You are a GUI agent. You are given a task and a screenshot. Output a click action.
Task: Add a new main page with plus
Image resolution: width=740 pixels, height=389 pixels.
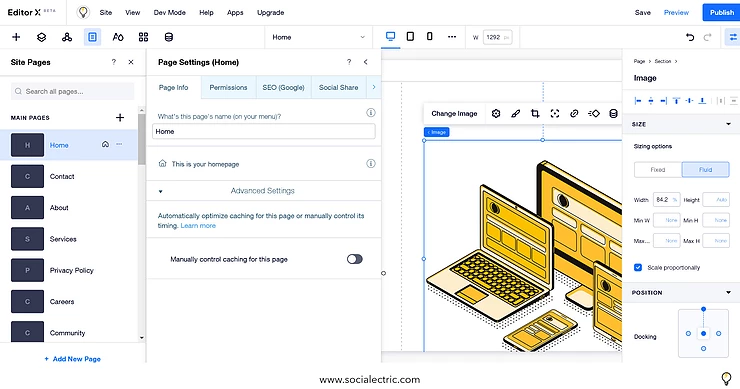(120, 118)
